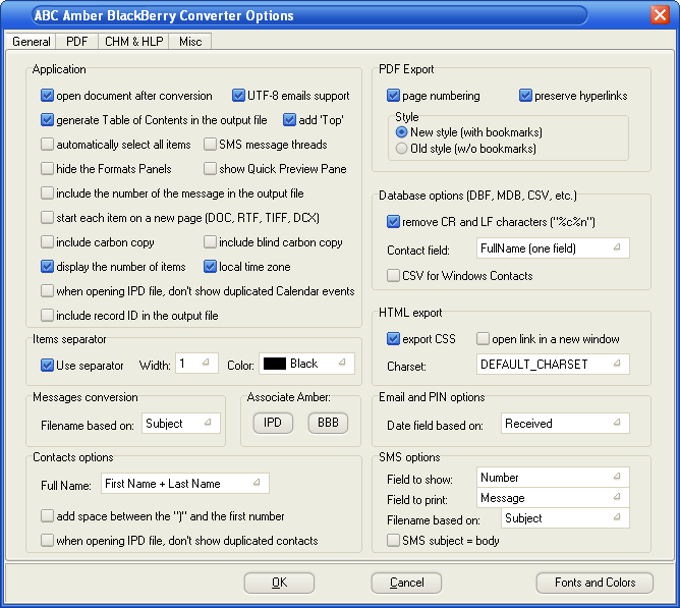680x608 pixels.
Task: Open the Full Name format dropdown
Action: 185,483
